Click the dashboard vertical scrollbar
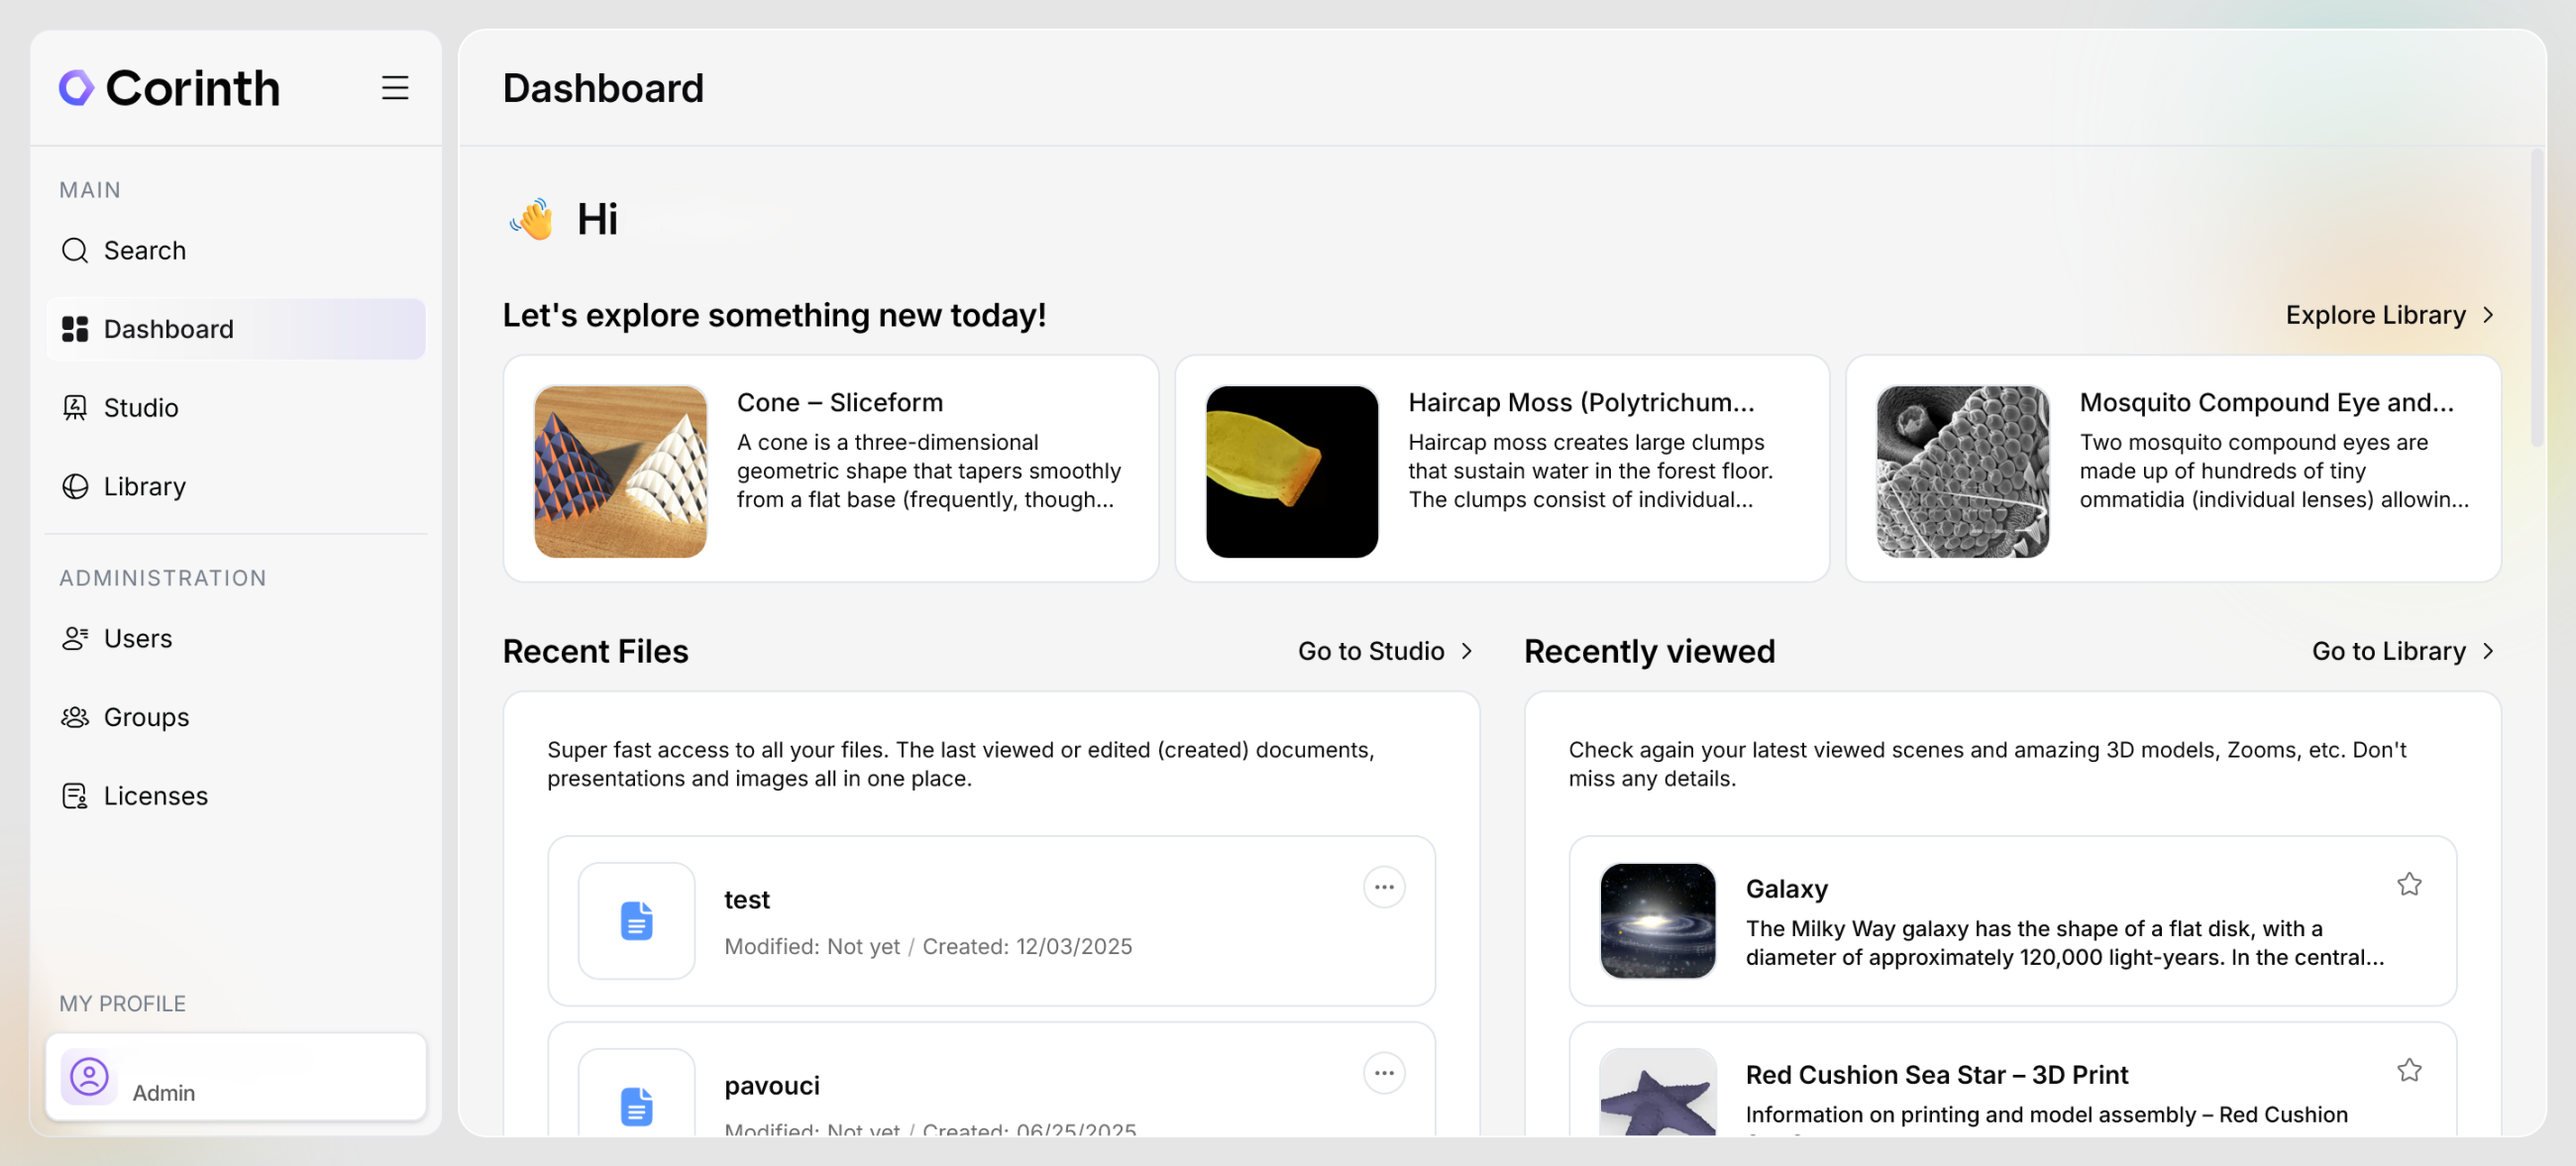 pos(2536,300)
